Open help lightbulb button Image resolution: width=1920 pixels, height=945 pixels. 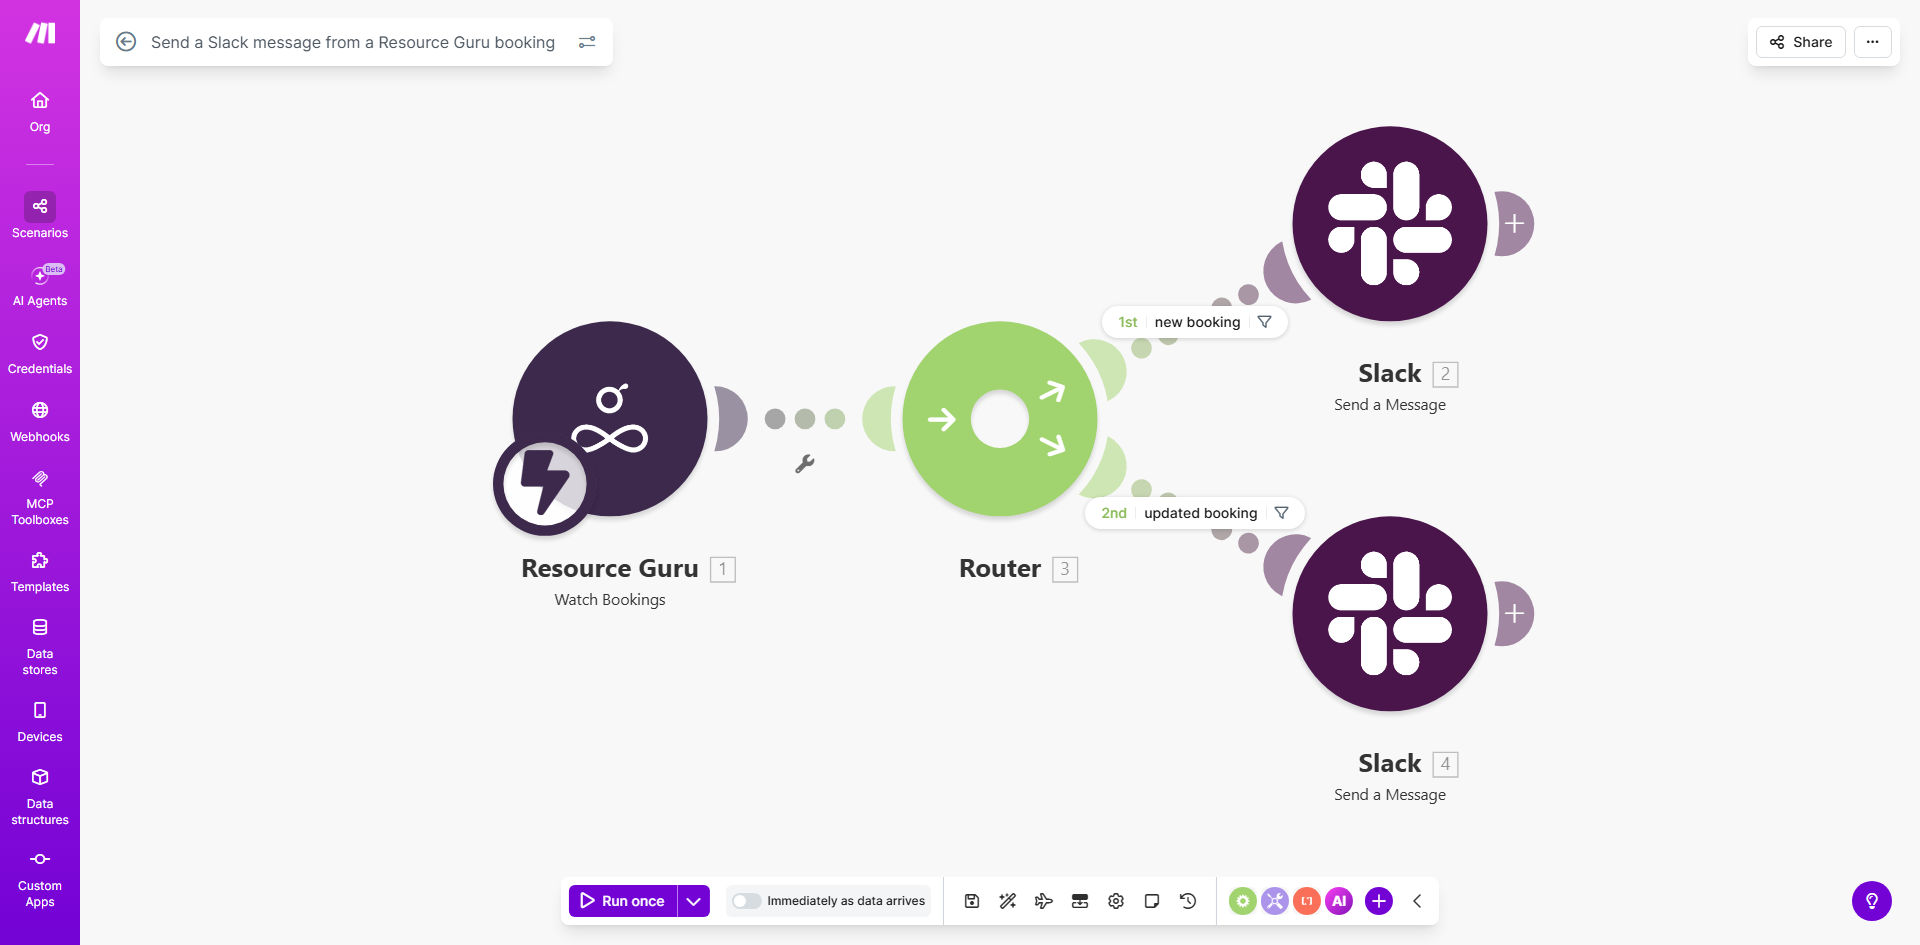coord(1872,901)
